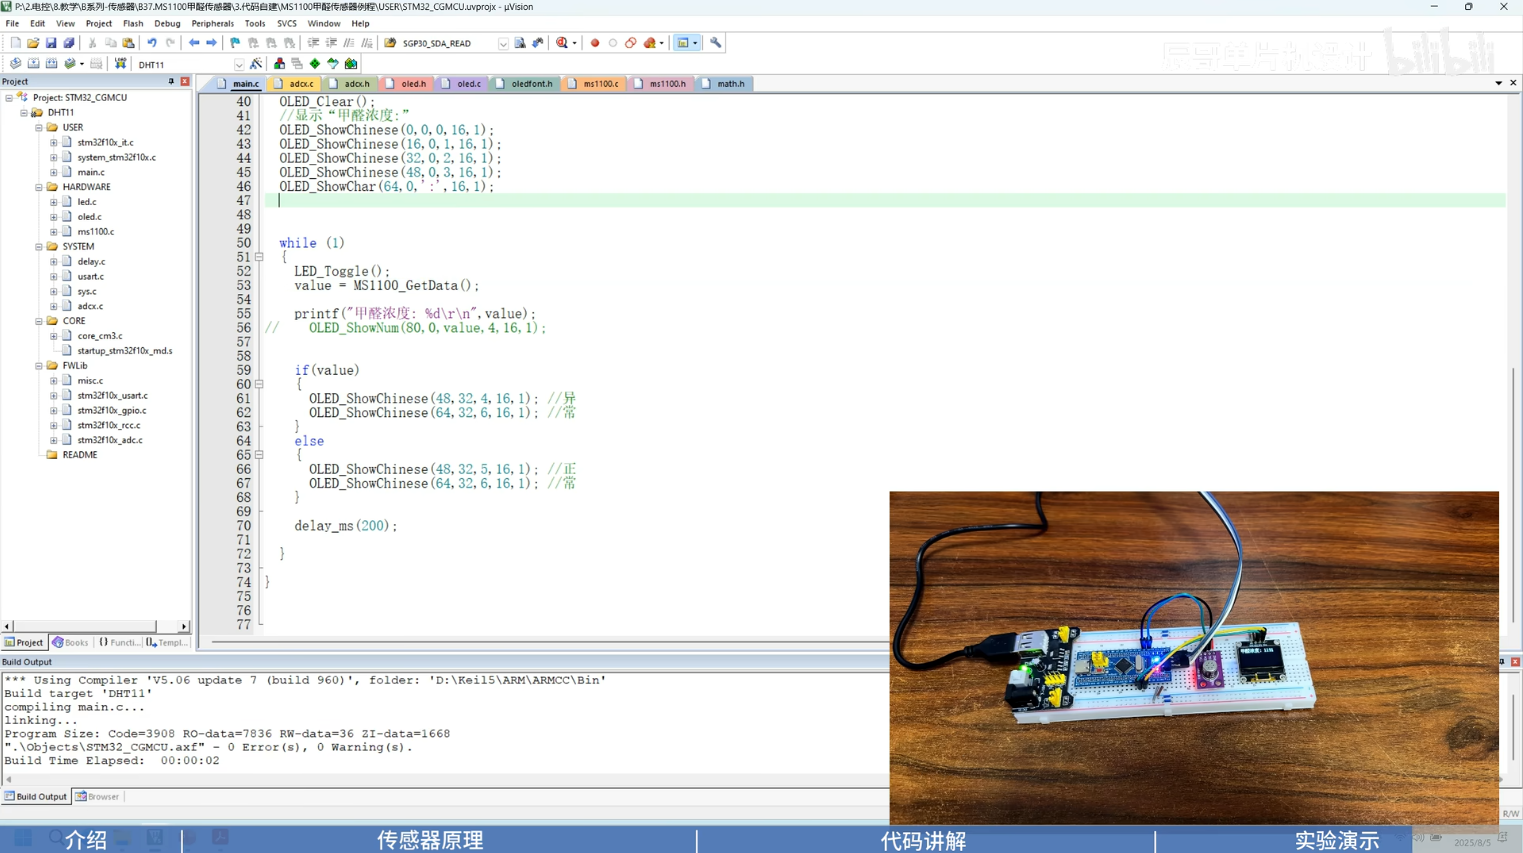Click the Save All icon
This screenshot has width=1523, height=853.
[x=69, y=43]
